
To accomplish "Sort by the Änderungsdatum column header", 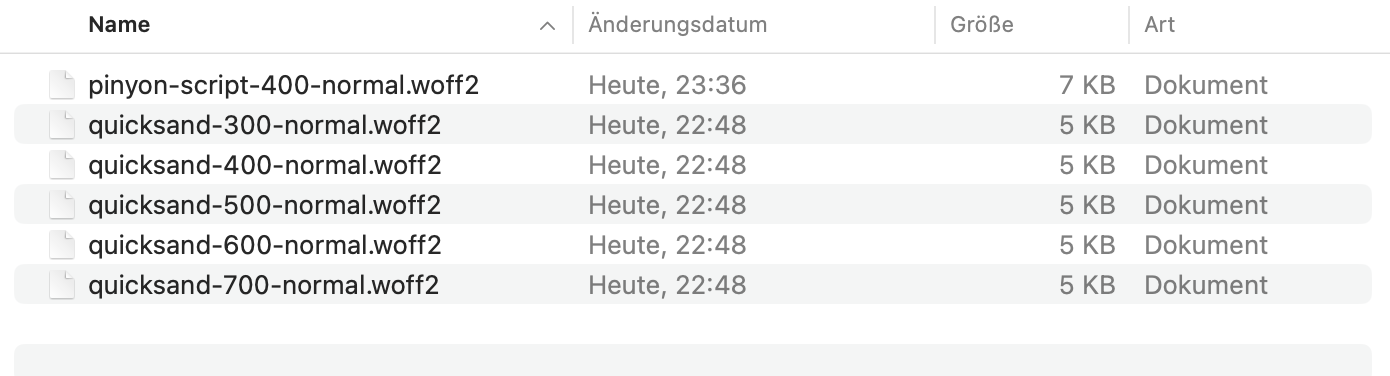I will [x=677, y=25].
